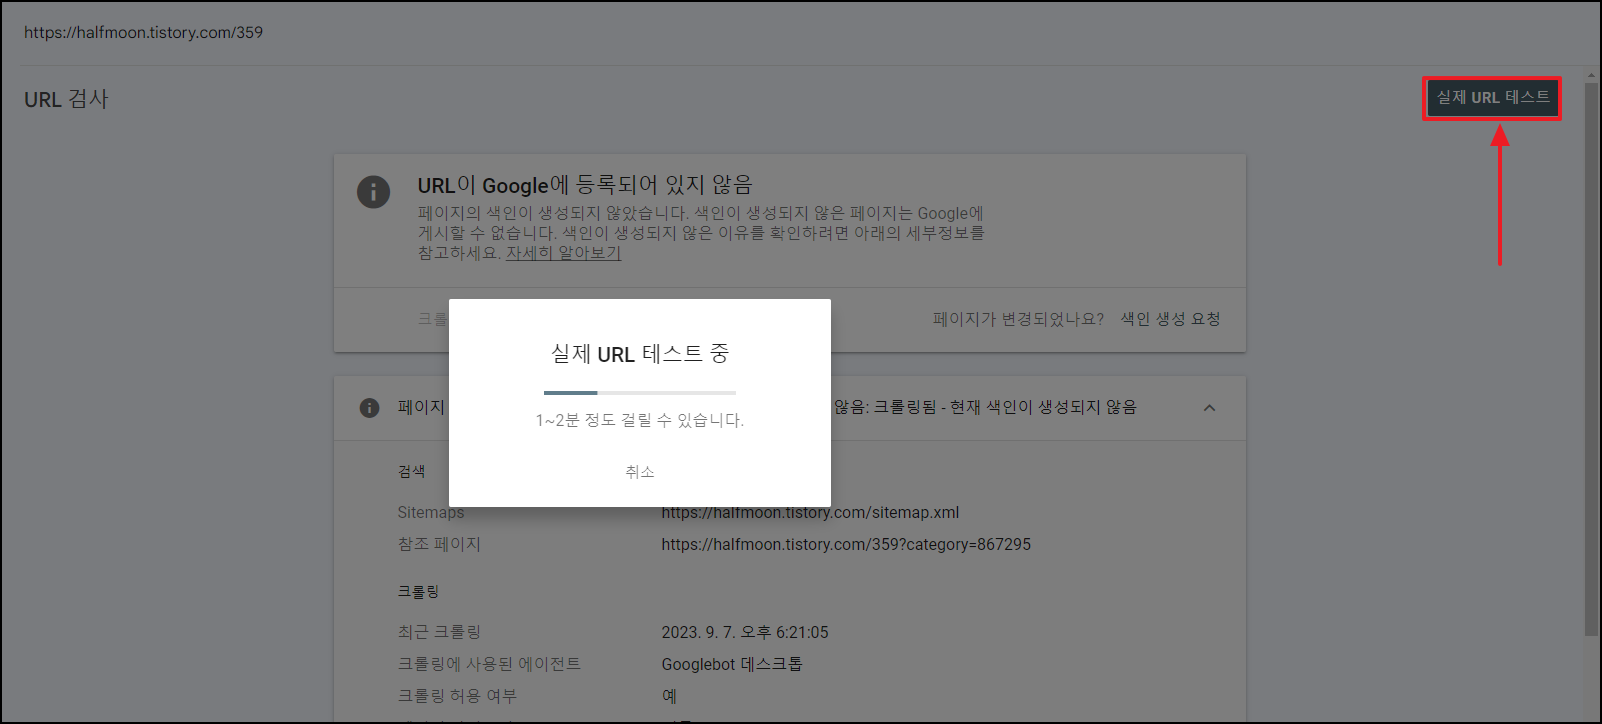Click the 실제 URL 테스트 button

pyautogui.click(x=1492, y=98)
